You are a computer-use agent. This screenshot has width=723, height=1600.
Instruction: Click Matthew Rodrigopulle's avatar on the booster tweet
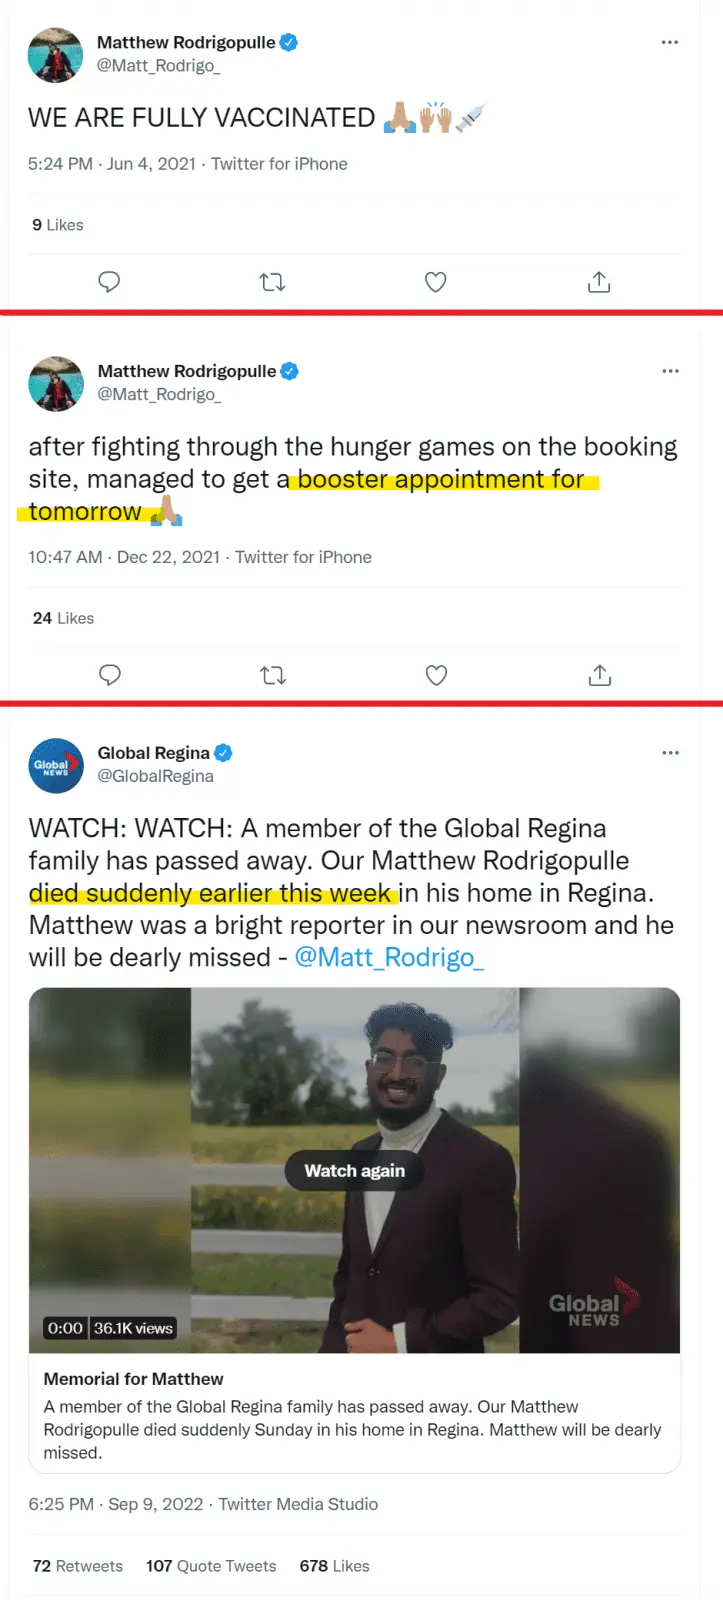click(56, 383)
